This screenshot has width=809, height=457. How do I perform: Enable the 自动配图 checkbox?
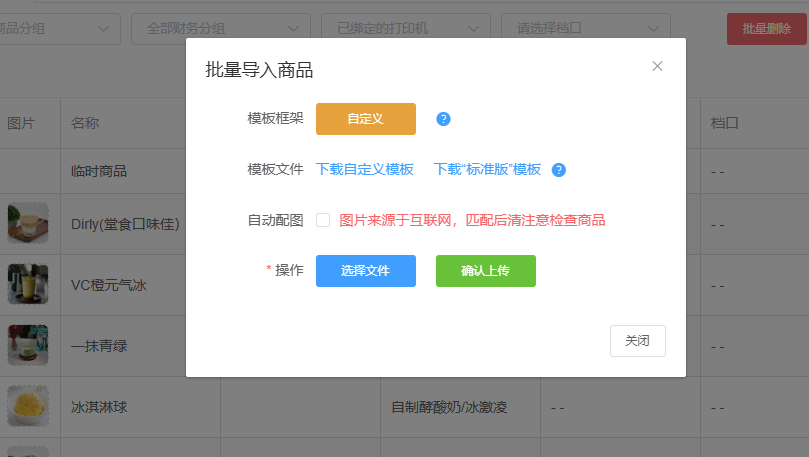(x=323, y=220)
